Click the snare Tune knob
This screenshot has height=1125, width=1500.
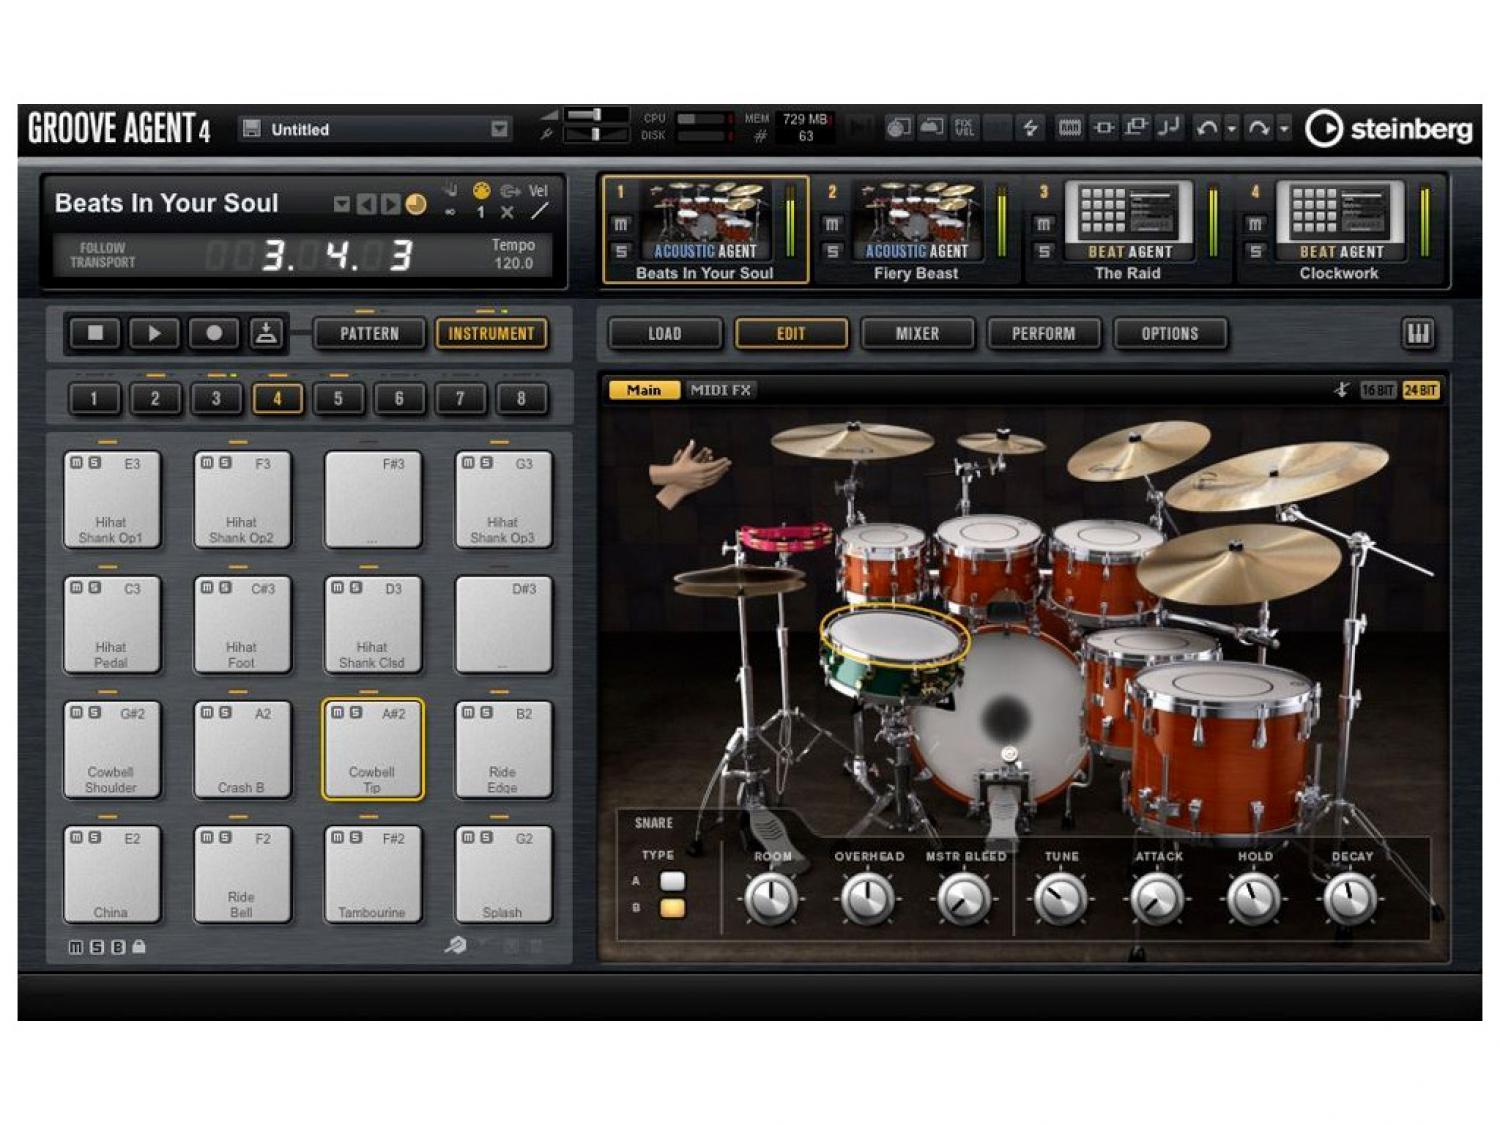click(x=1060, y=899)
